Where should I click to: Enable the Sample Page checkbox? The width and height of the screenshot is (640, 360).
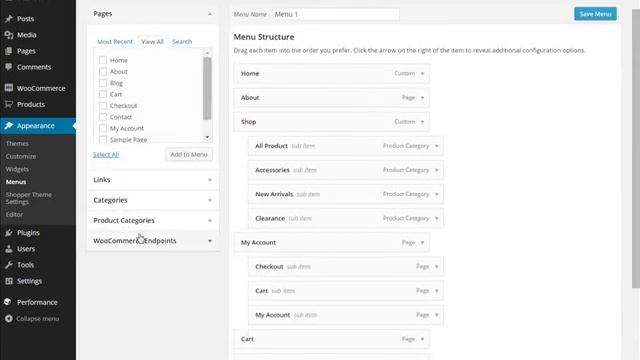point(103,140)
